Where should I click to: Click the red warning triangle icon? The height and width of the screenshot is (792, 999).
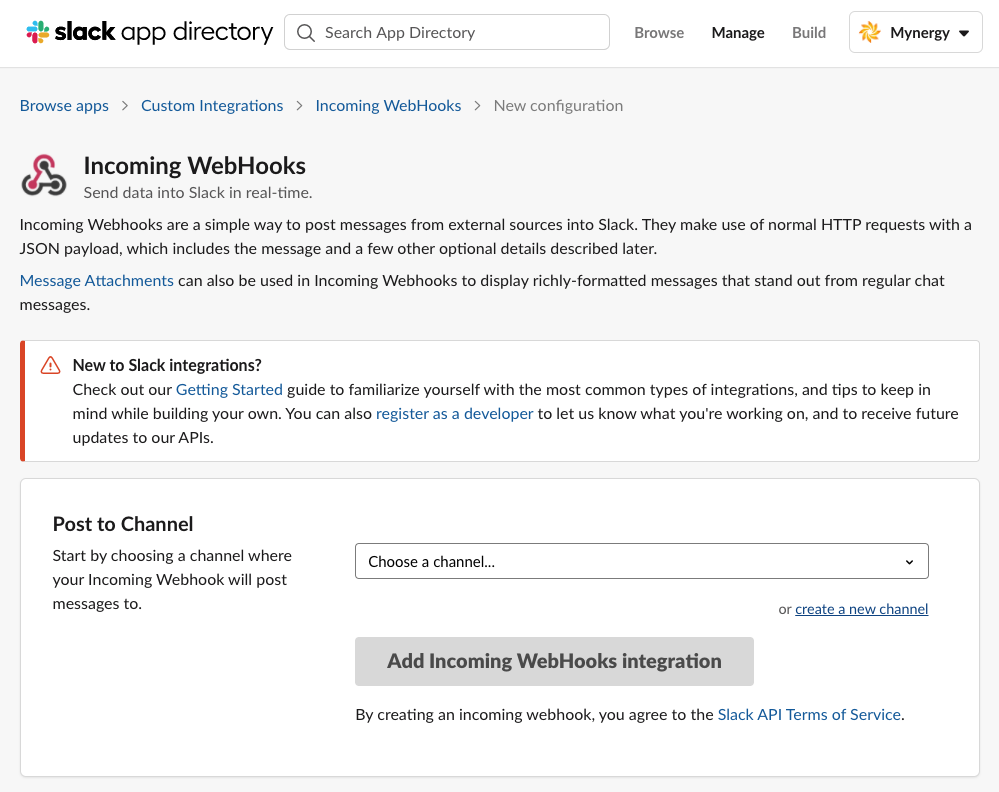coord(50,366)
